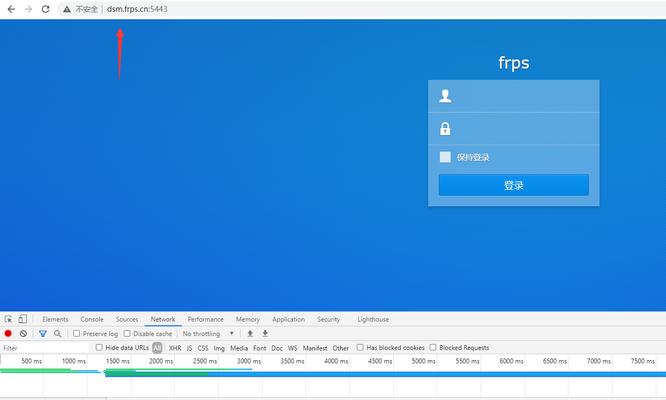Tick the Hide data URLs checkbox
This screenshot has height=400, width=666.
point(99,347)
